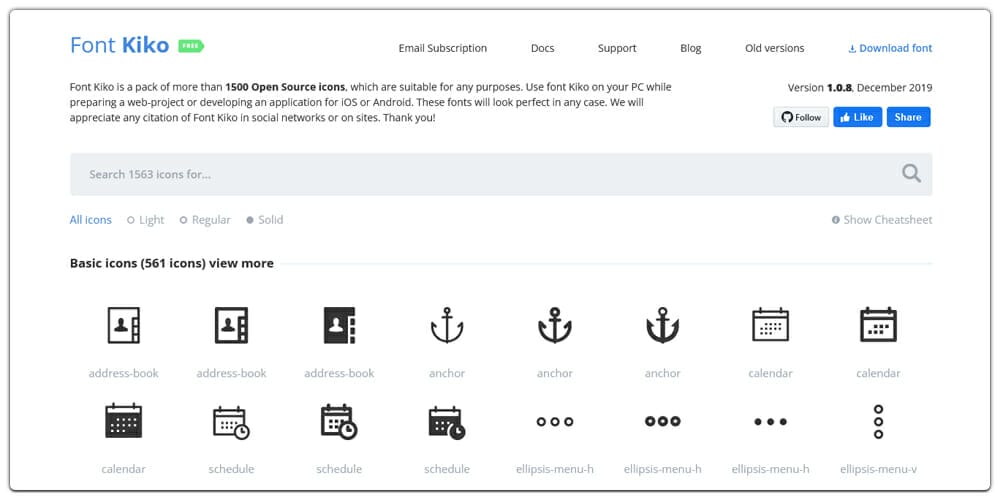
Task: Open the Old versions page
Action: 774,48
